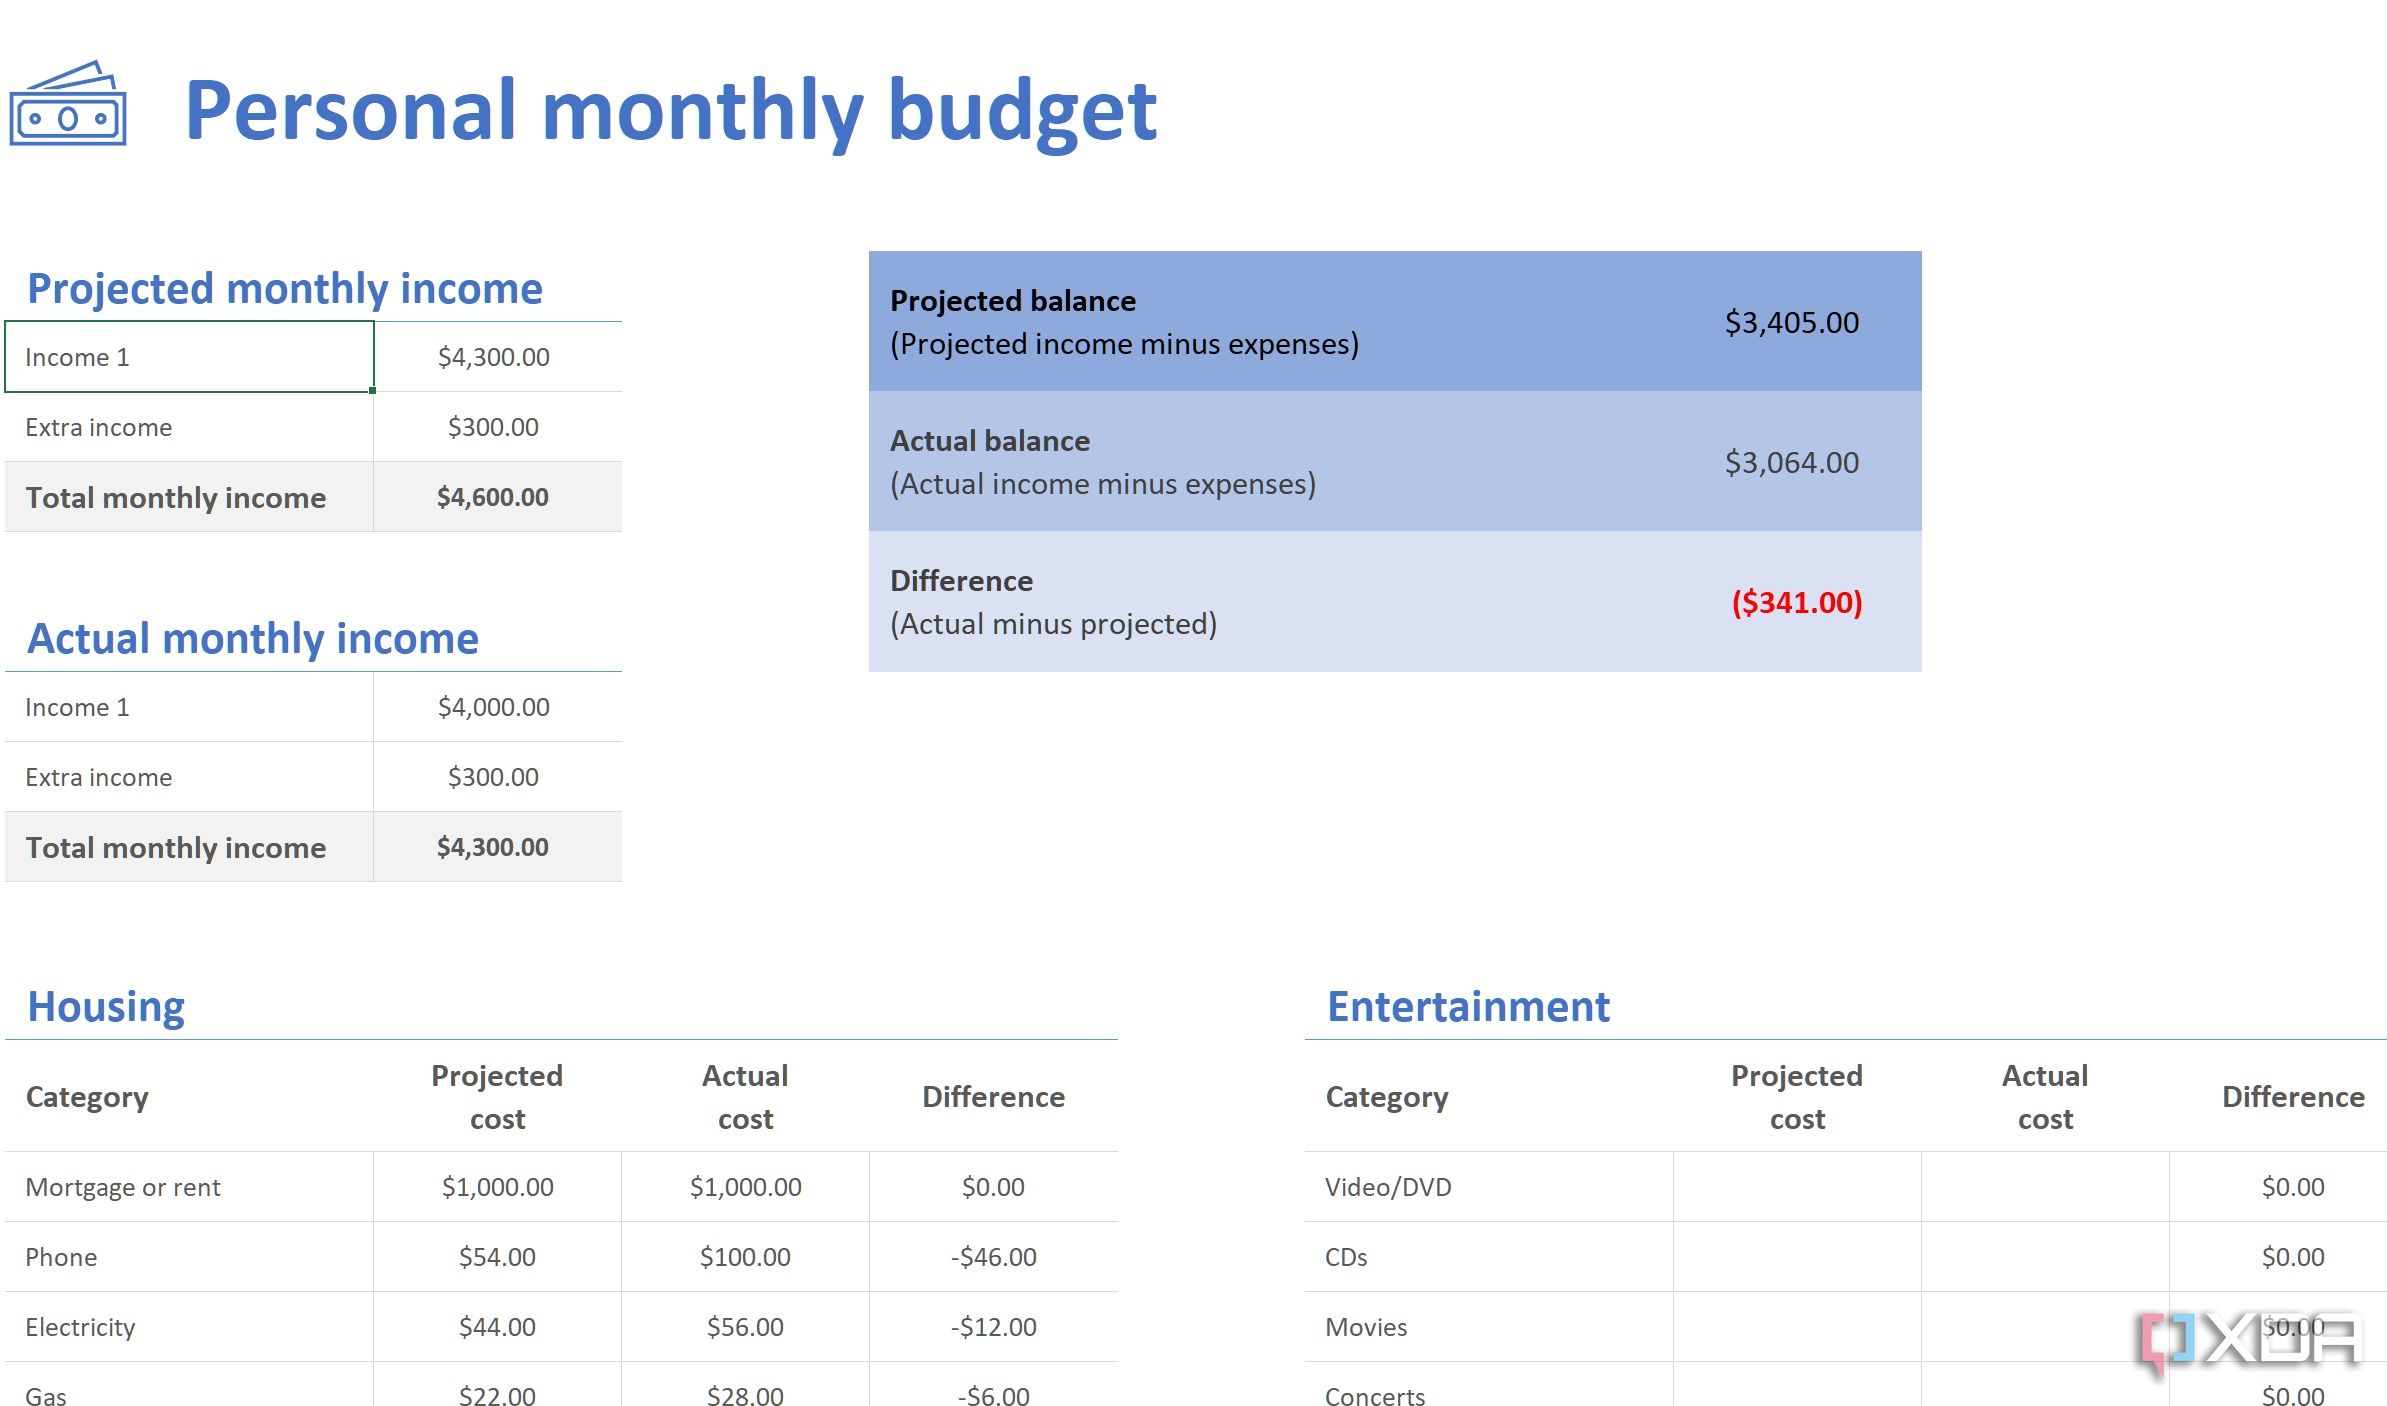Select the Actual monthly income heading

[253, 639]
